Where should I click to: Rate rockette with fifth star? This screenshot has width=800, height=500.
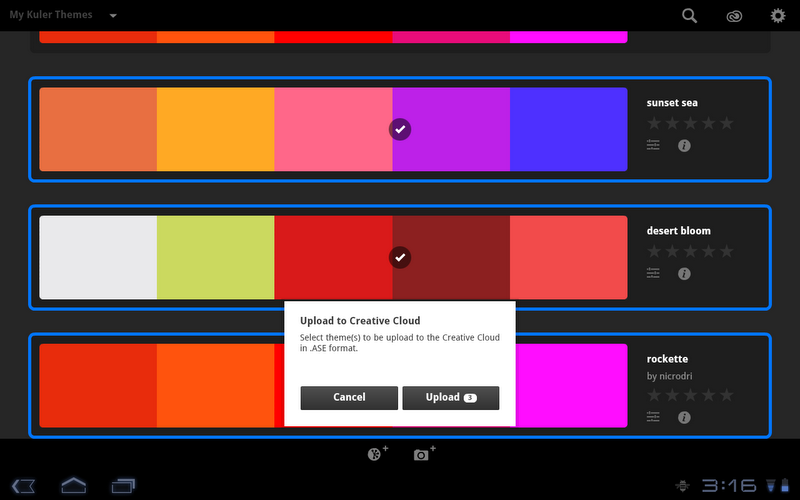click(x=727, y=395)
